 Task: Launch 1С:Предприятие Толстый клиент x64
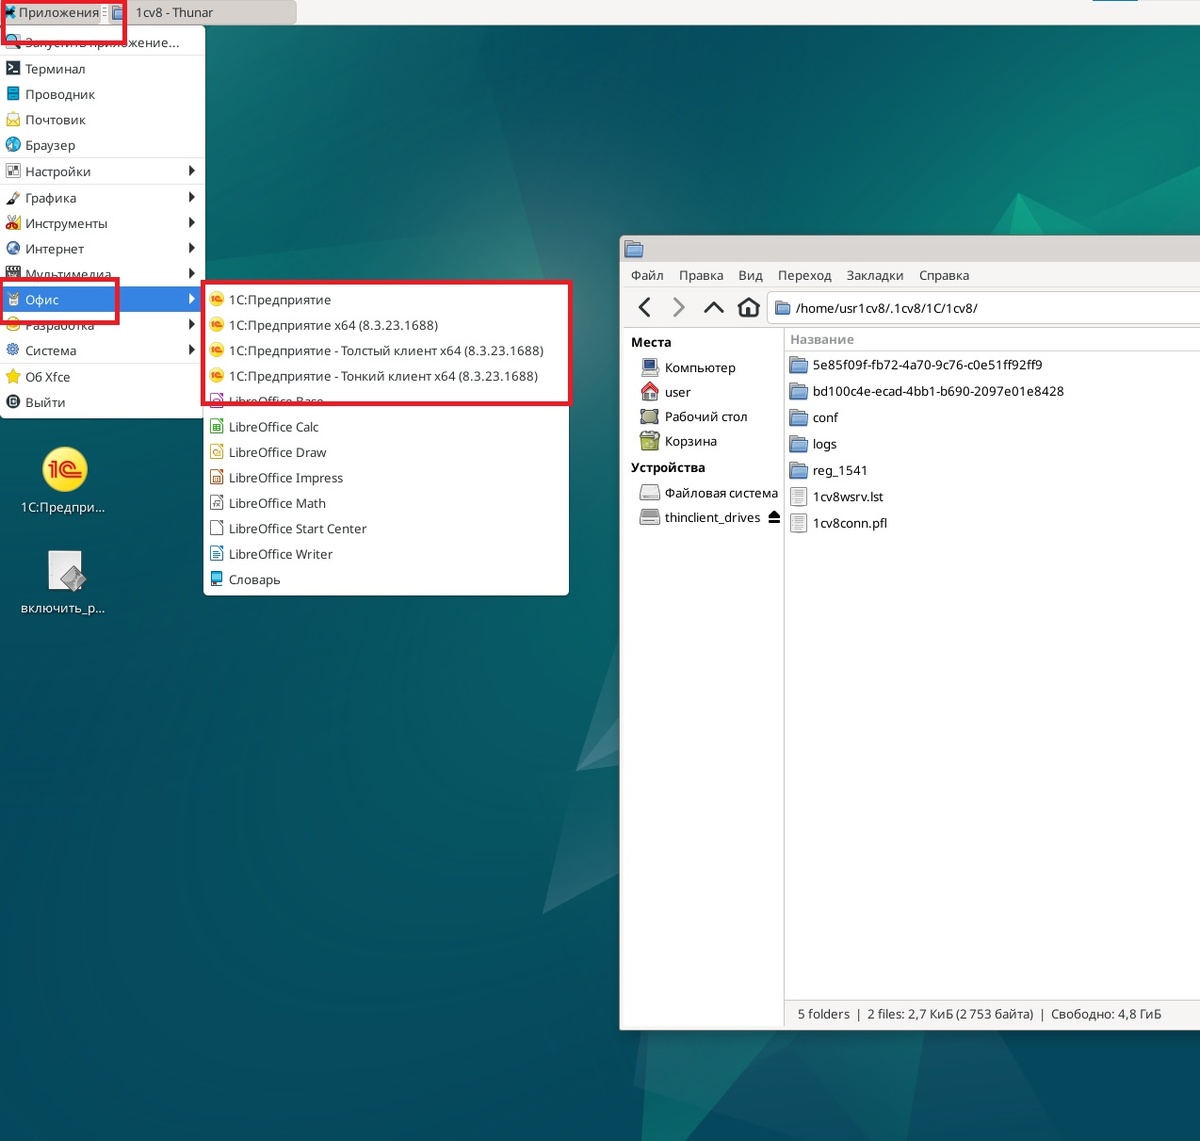[x=386, y=350]
